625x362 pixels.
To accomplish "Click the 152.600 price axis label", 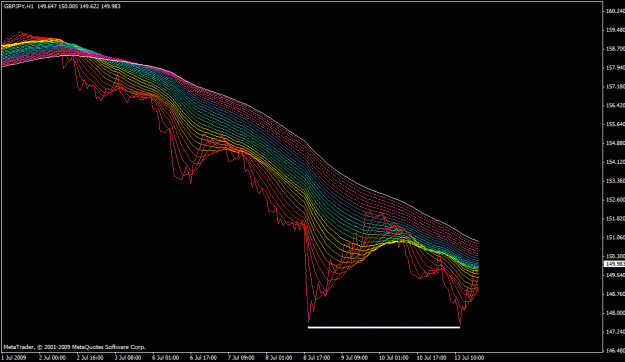I will pos(615,199).
